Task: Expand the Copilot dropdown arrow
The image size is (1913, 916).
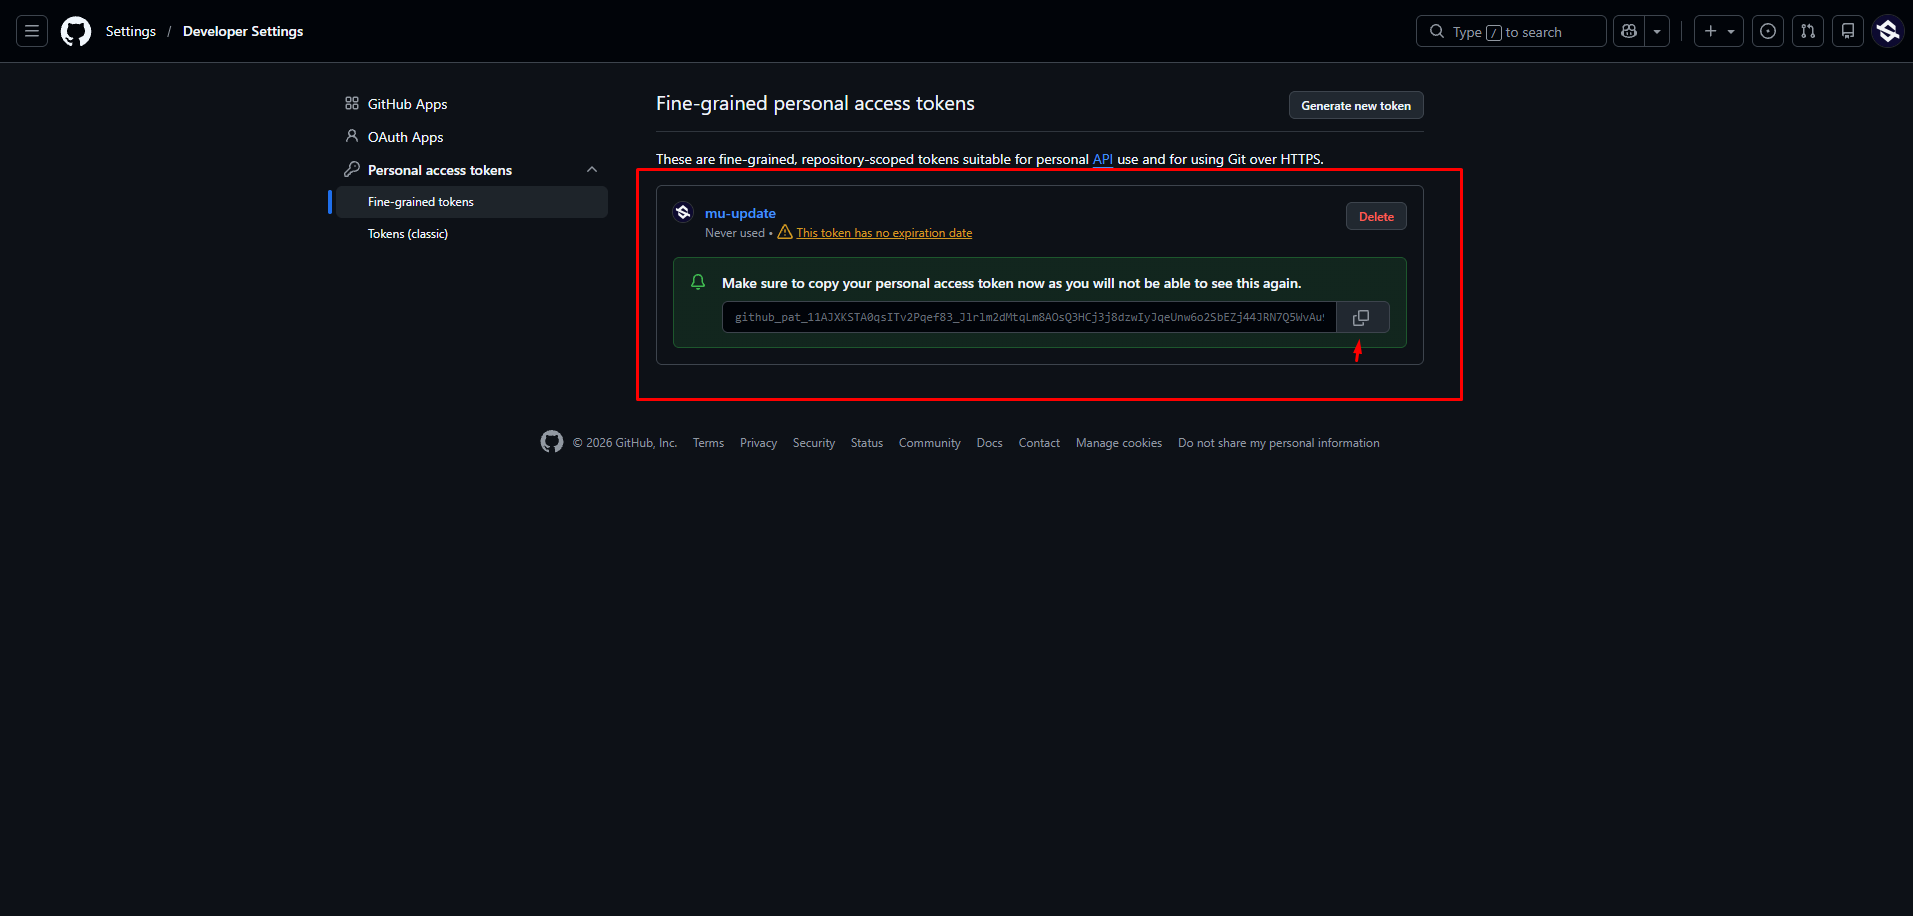Action: pyautogui.click(x=1657, y=31)
